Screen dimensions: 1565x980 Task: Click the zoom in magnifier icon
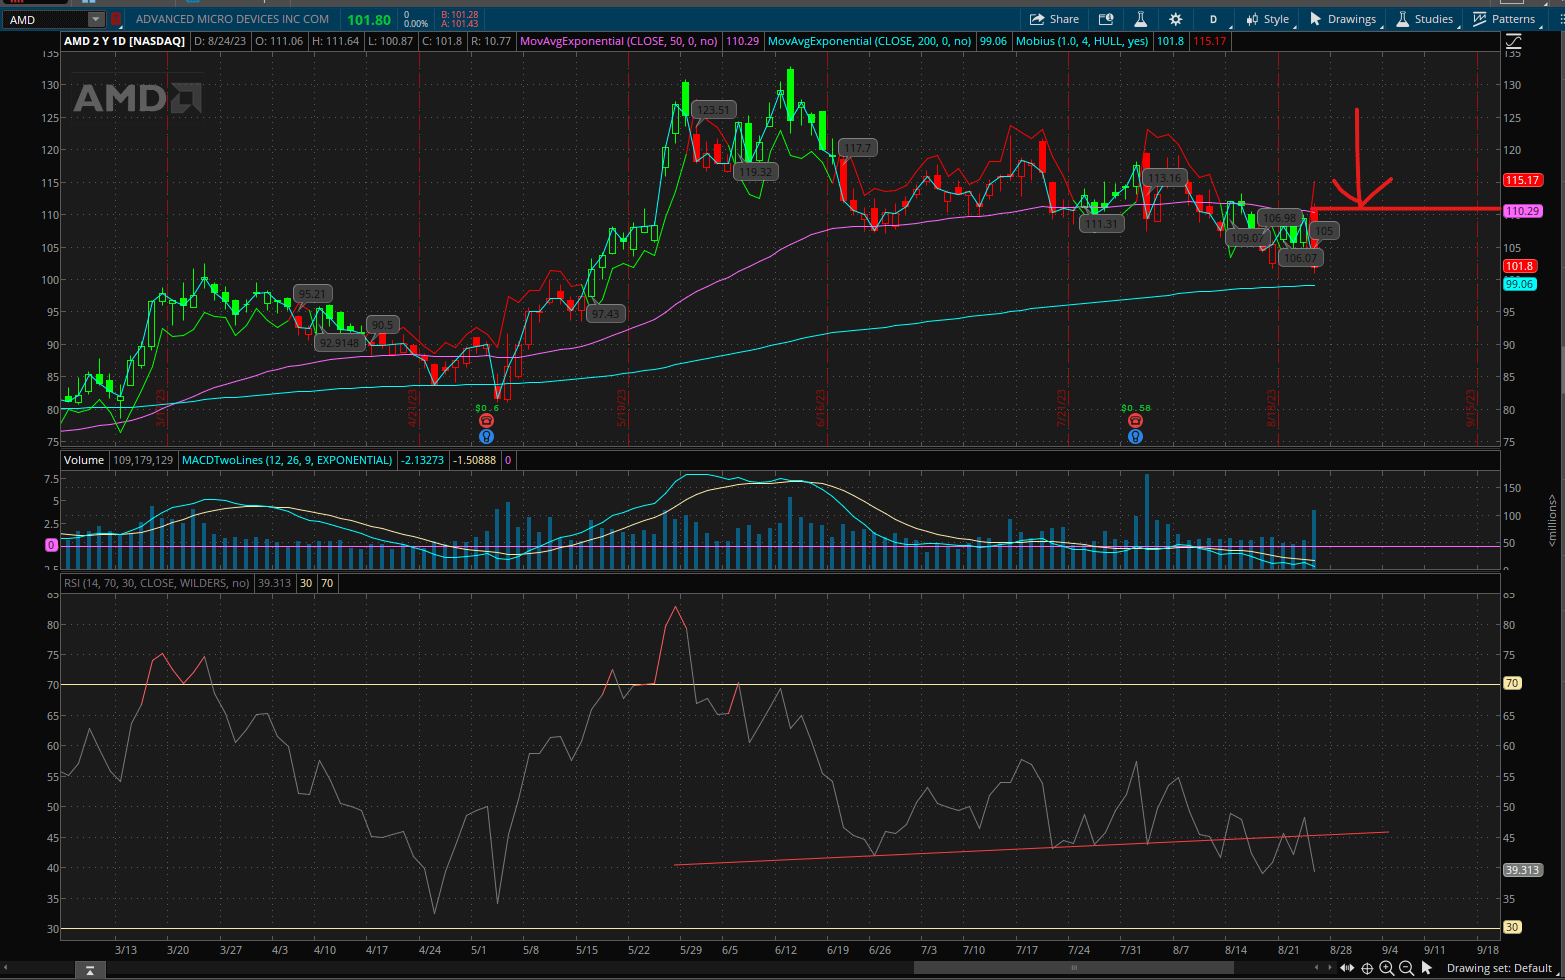1387,968
